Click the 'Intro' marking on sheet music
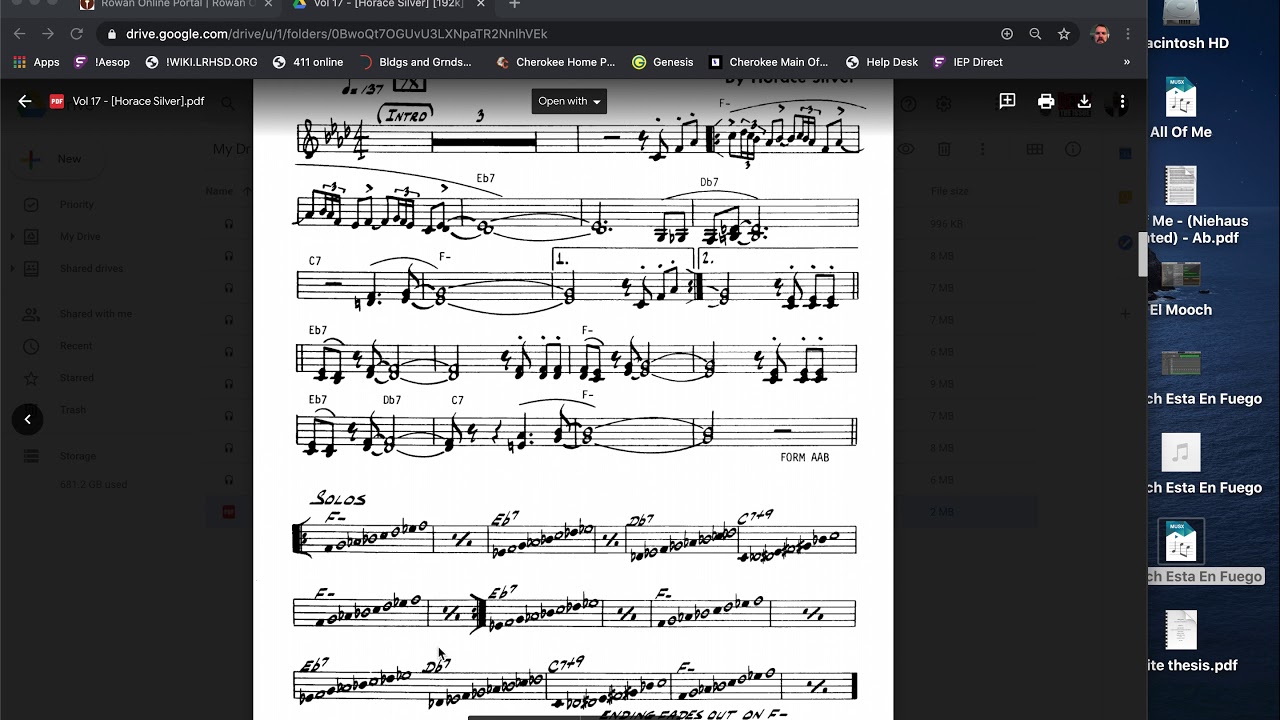Screen dimensions: 1280x720 coord(406,116)
